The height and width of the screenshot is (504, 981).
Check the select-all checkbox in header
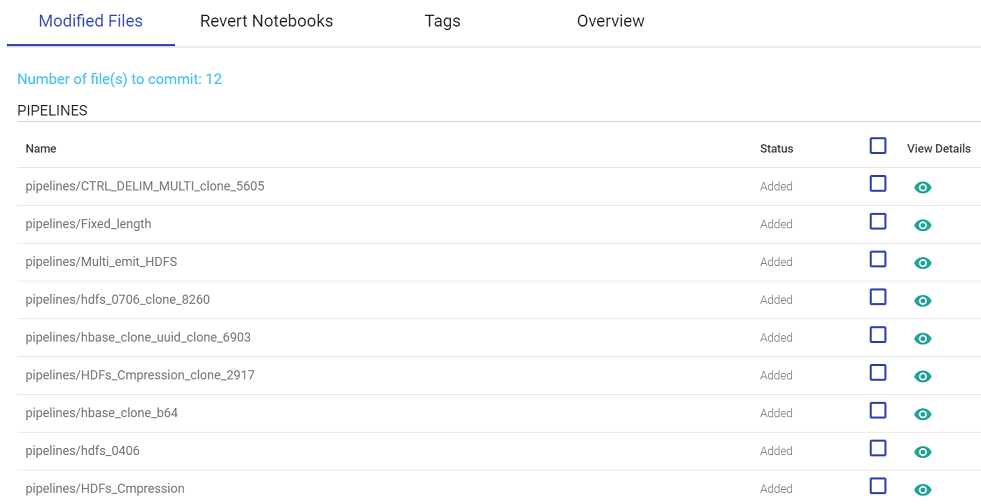878,146
